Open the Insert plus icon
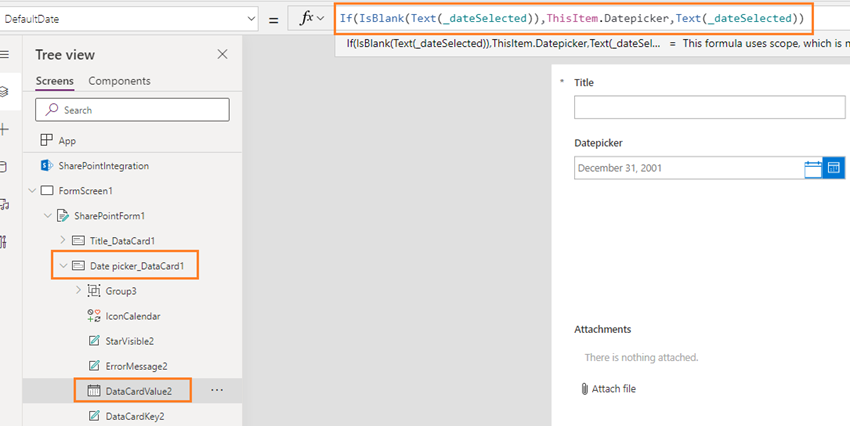The image size is (850, 426). [x=4, y=129]
